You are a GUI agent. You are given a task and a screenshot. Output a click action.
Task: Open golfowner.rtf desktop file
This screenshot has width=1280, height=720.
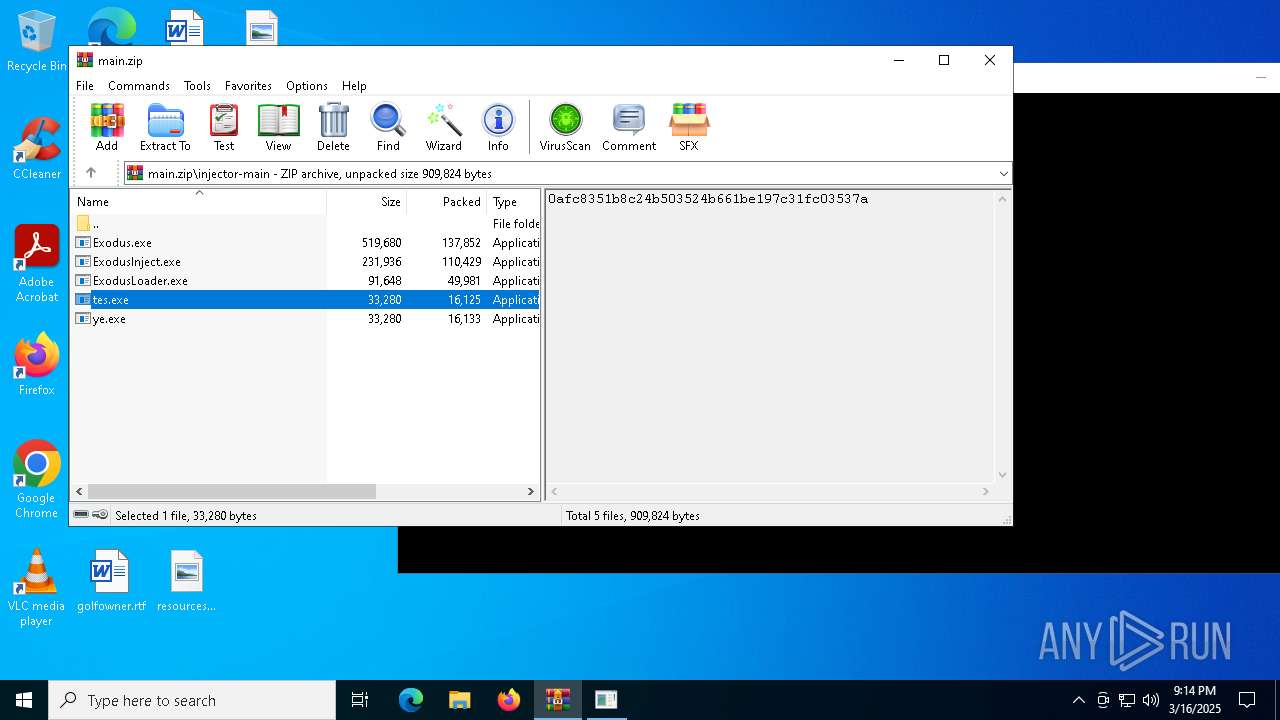click(111, 580)
